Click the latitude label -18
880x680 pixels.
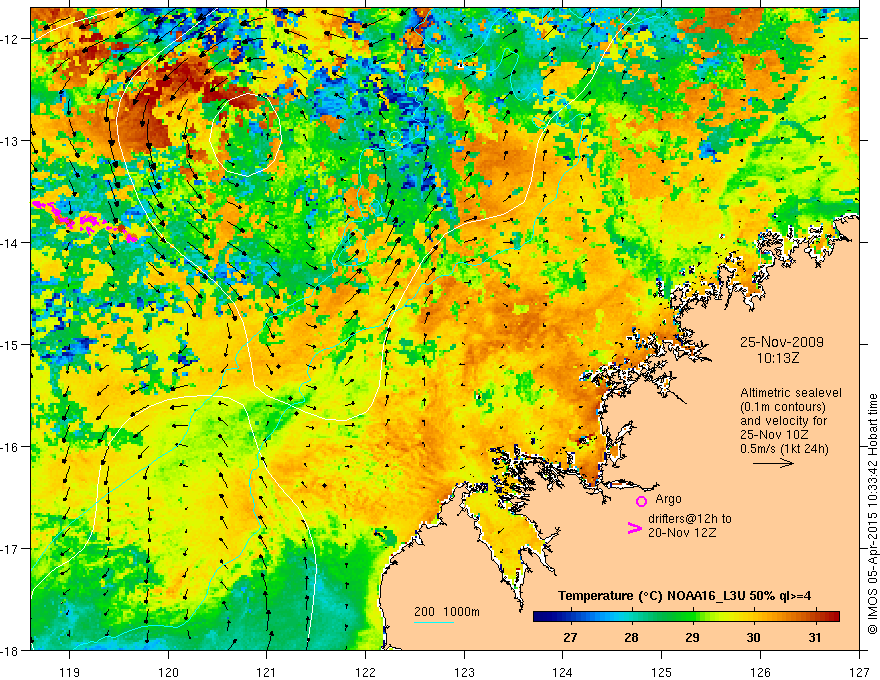coord(11,650)
